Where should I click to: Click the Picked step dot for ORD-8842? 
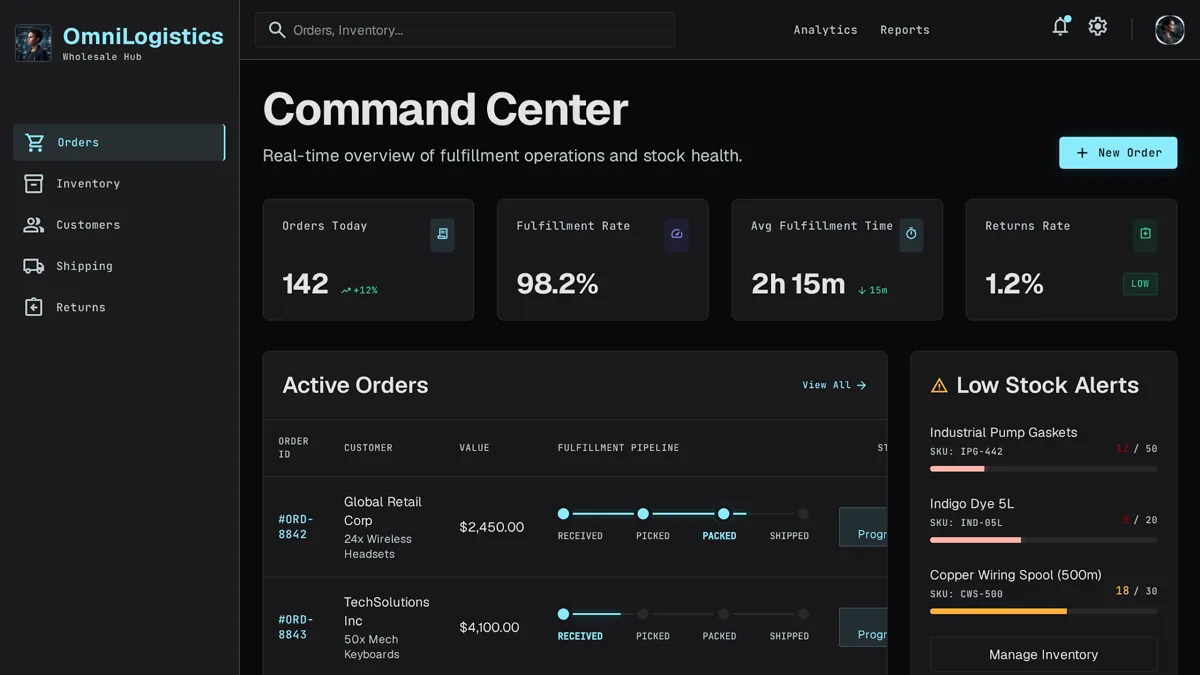tap(643, 514)
